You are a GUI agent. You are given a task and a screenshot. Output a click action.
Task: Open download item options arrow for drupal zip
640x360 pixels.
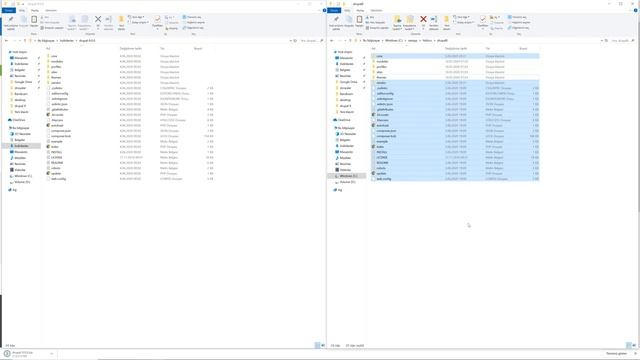[x=52, y=354]
